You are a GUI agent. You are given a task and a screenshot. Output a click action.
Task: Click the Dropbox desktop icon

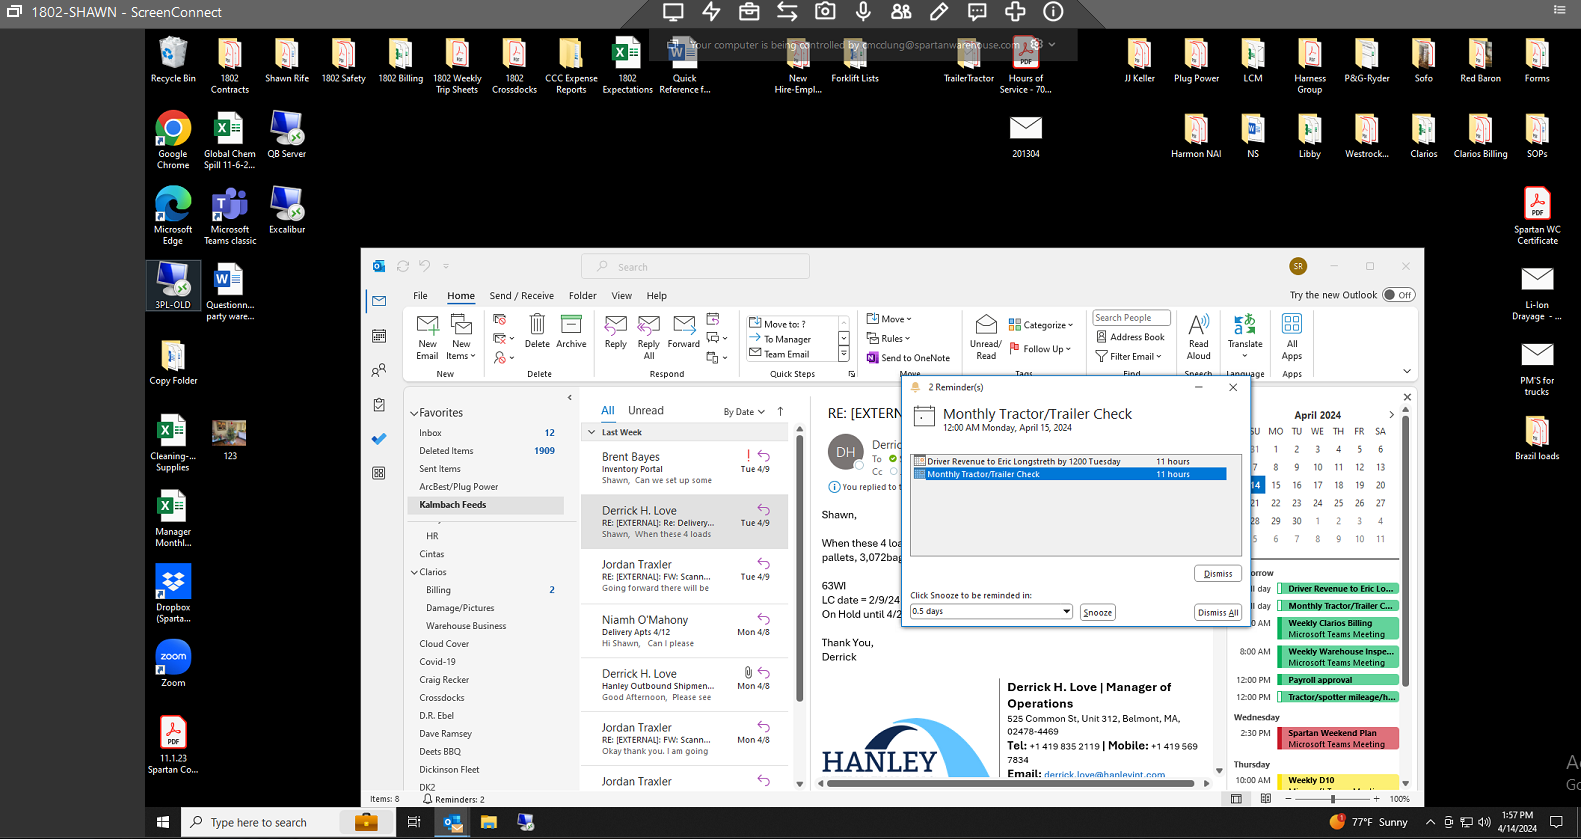pyautogui.click(x=173, y=594)
